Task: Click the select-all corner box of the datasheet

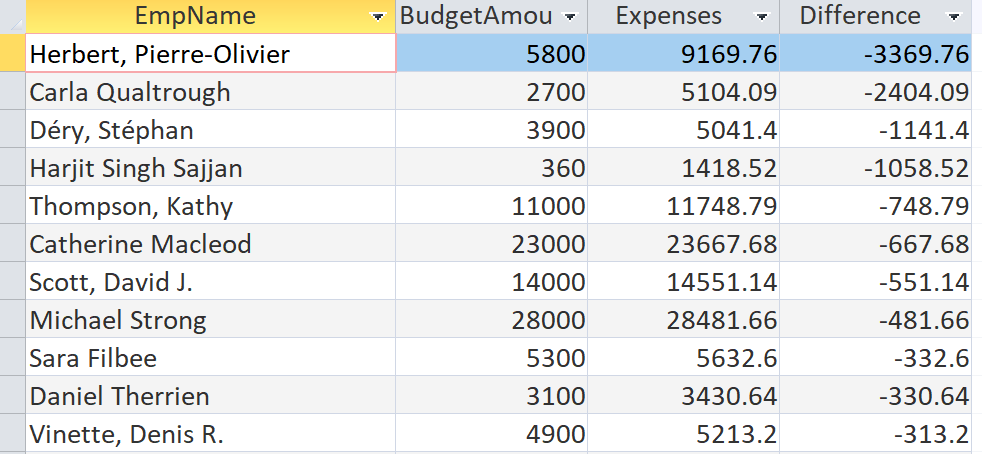Action: (13, 16)
